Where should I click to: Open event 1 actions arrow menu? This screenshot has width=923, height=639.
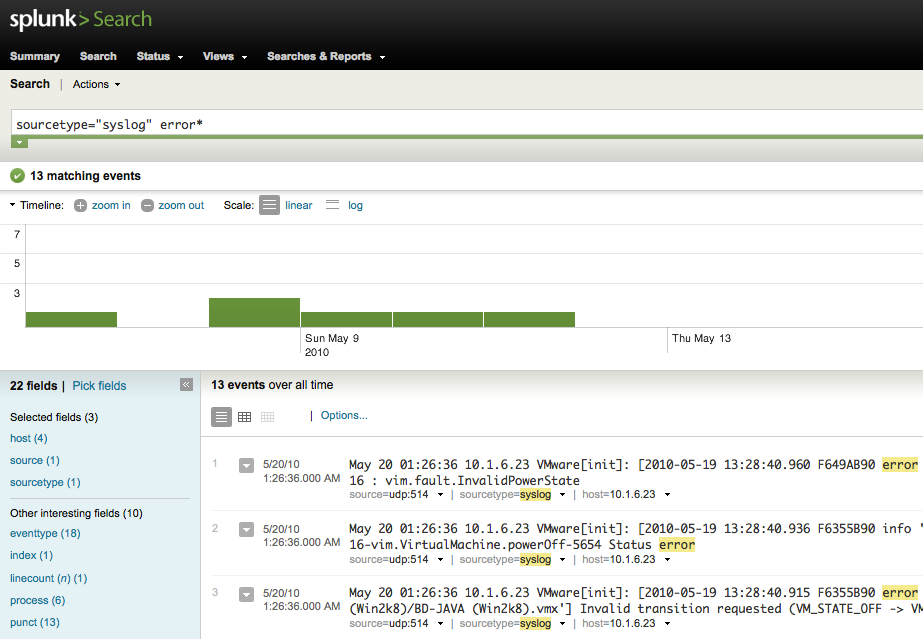pyautogui.click(x=247, y=465)
